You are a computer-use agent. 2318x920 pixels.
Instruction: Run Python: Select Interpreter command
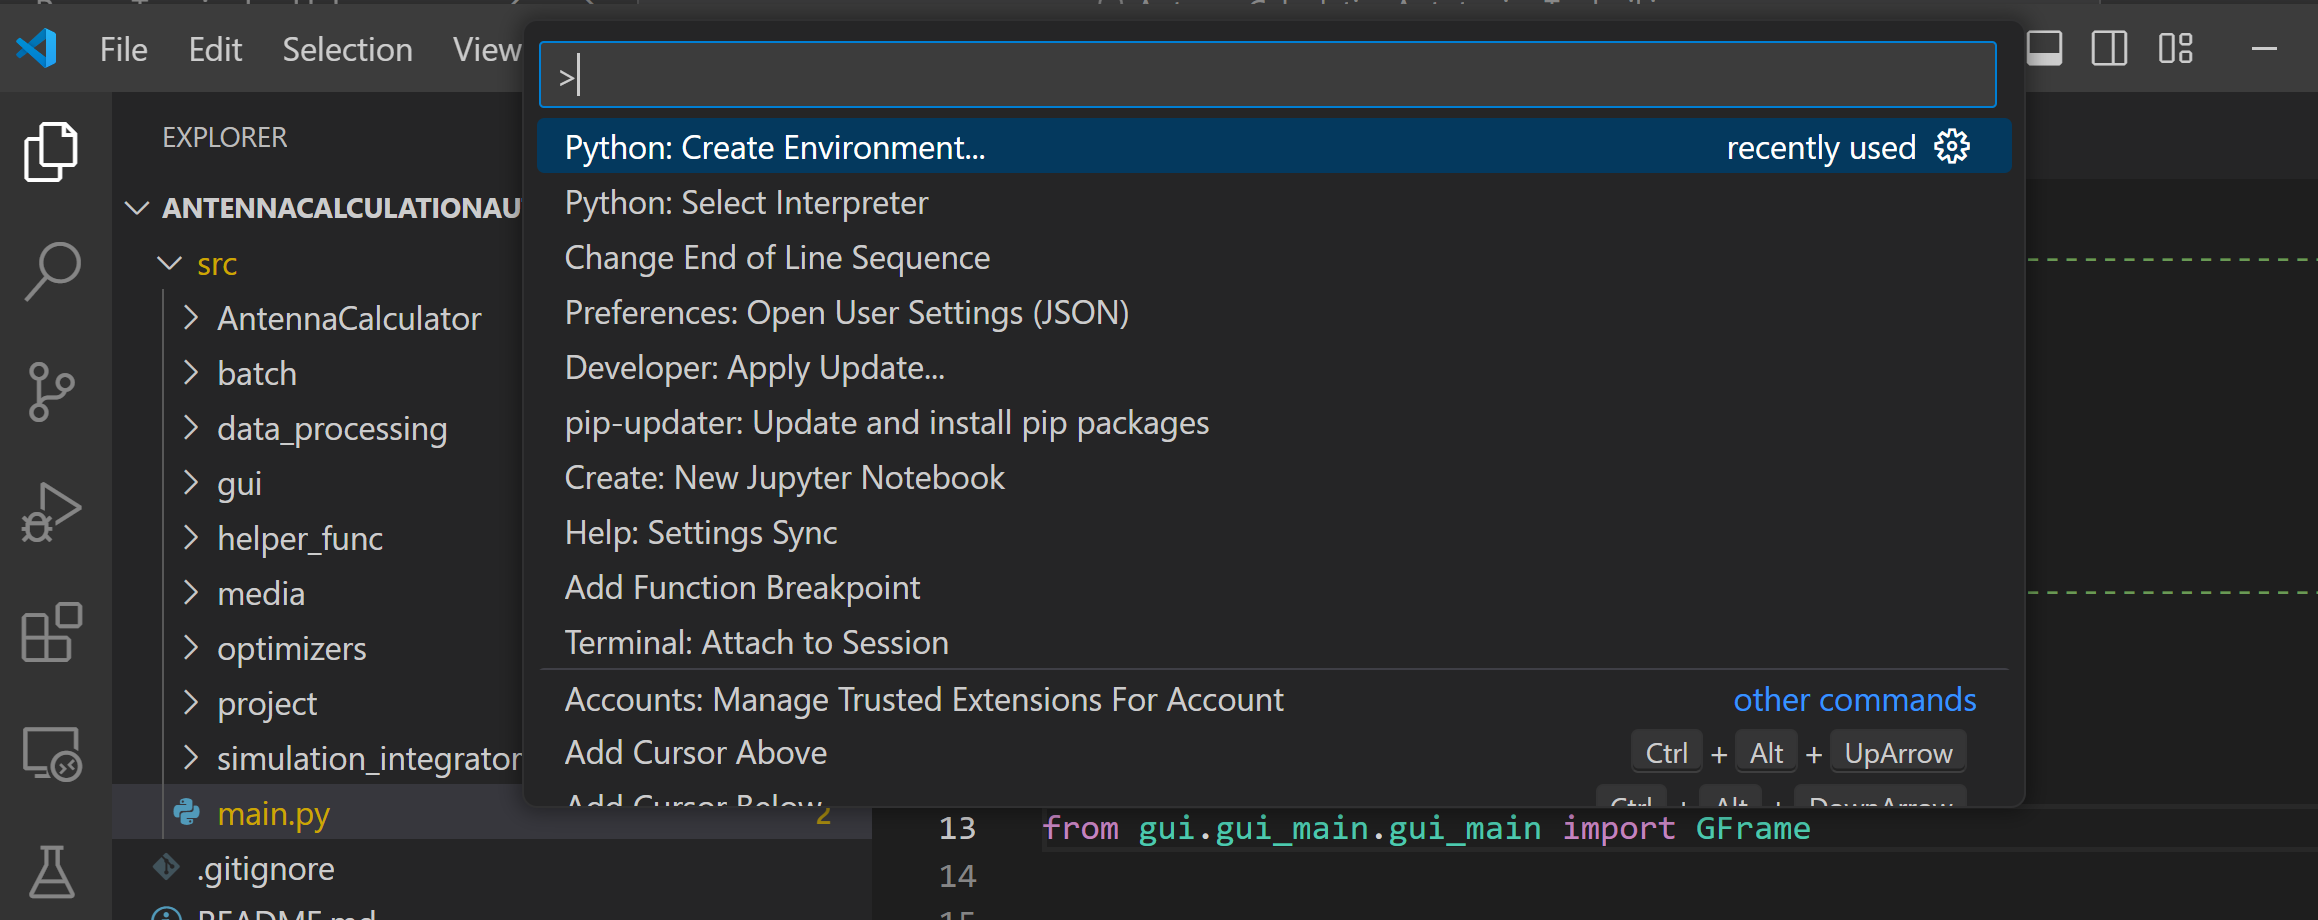coord(746,203)
